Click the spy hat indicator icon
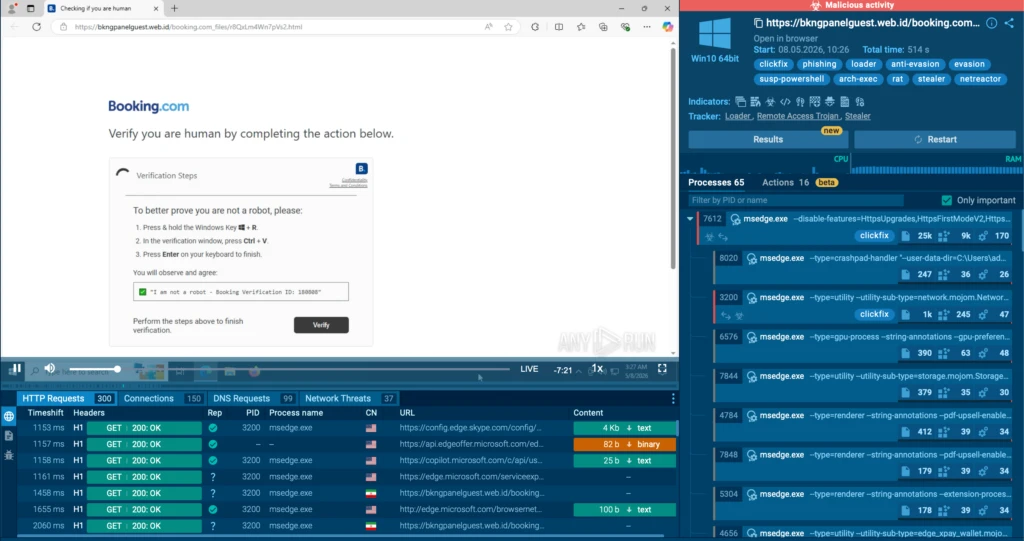Viewport: 1024px width, 541px height. pos(829,102)
